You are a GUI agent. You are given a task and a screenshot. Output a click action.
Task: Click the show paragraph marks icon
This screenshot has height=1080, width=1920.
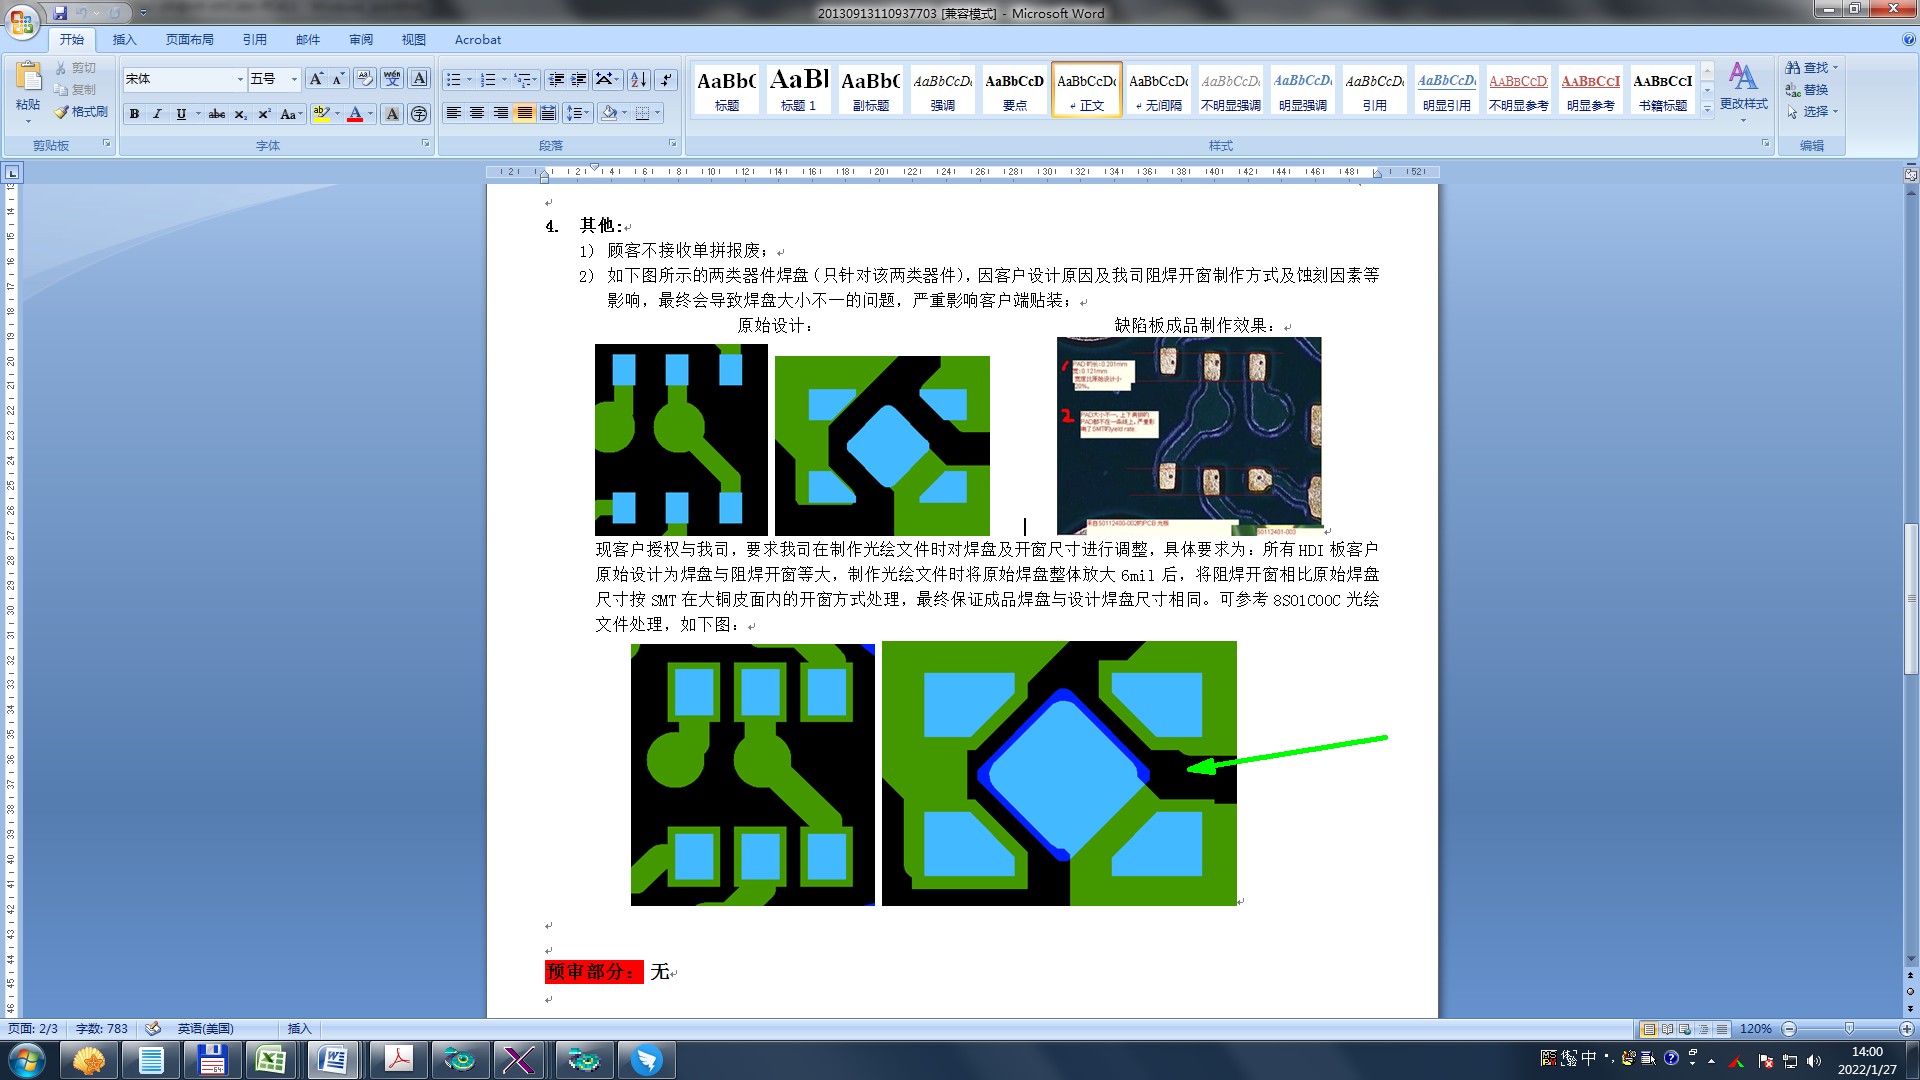(666, 80)
